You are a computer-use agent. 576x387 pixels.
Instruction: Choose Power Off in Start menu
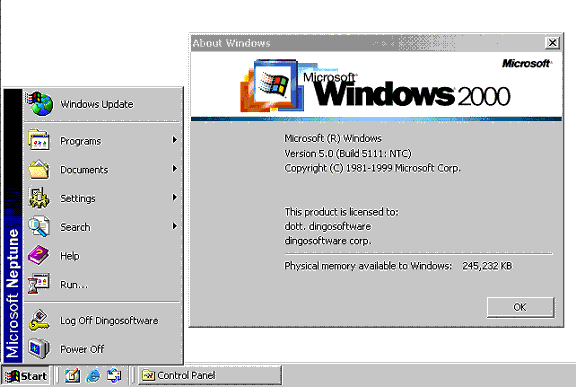[103, 349]
